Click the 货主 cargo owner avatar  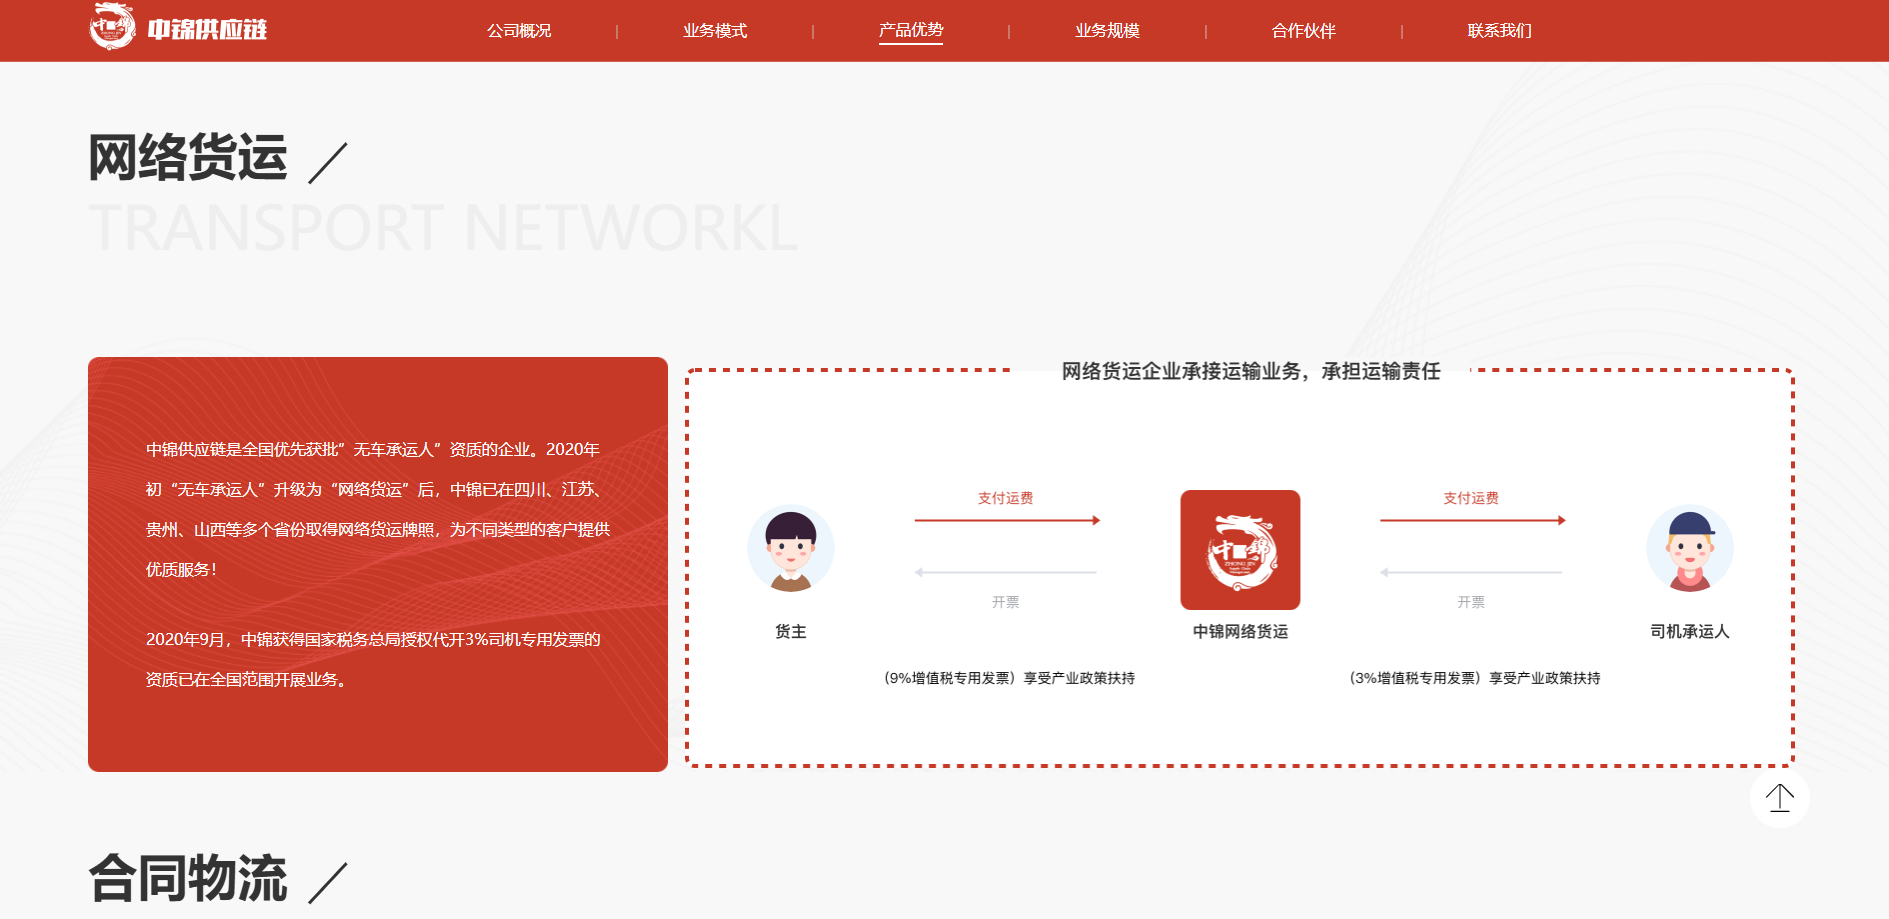click(x=790, y=549)
